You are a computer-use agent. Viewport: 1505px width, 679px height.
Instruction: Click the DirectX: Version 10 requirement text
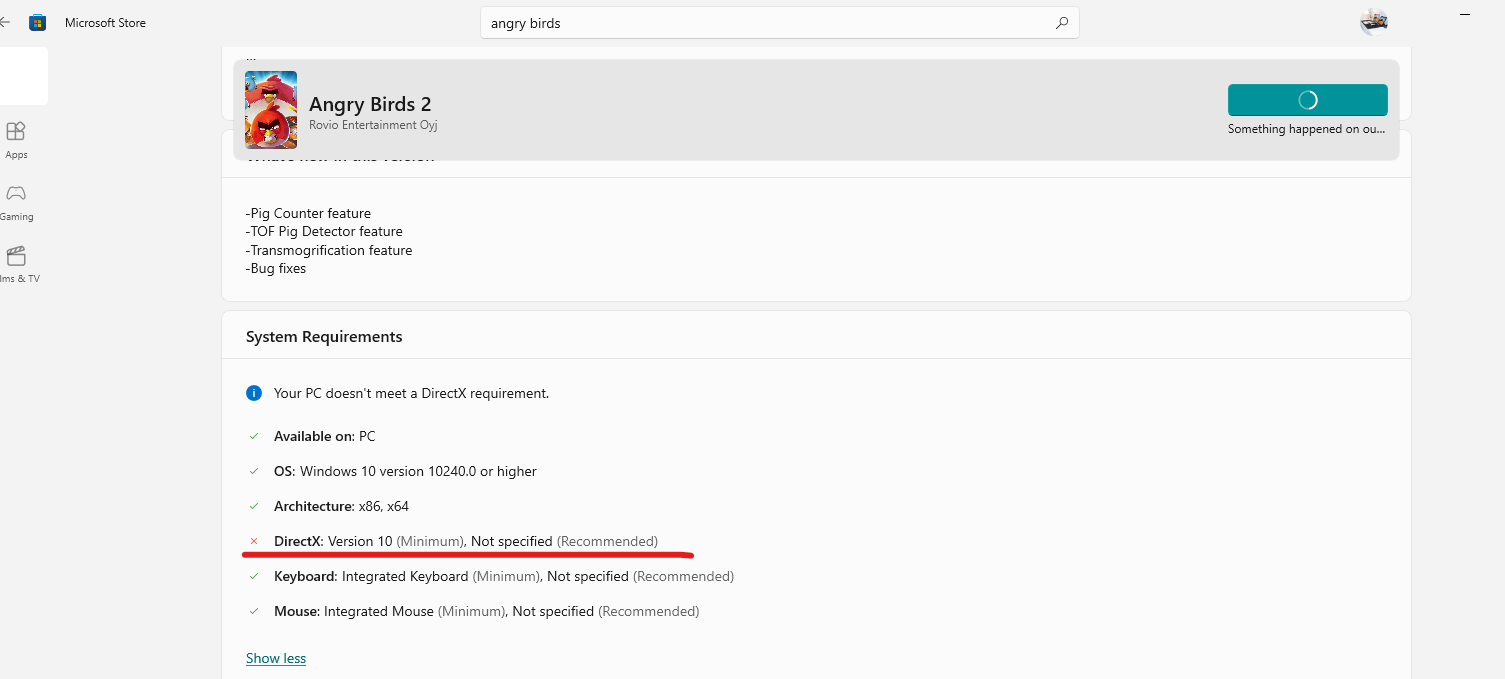[x=466, y=541]
